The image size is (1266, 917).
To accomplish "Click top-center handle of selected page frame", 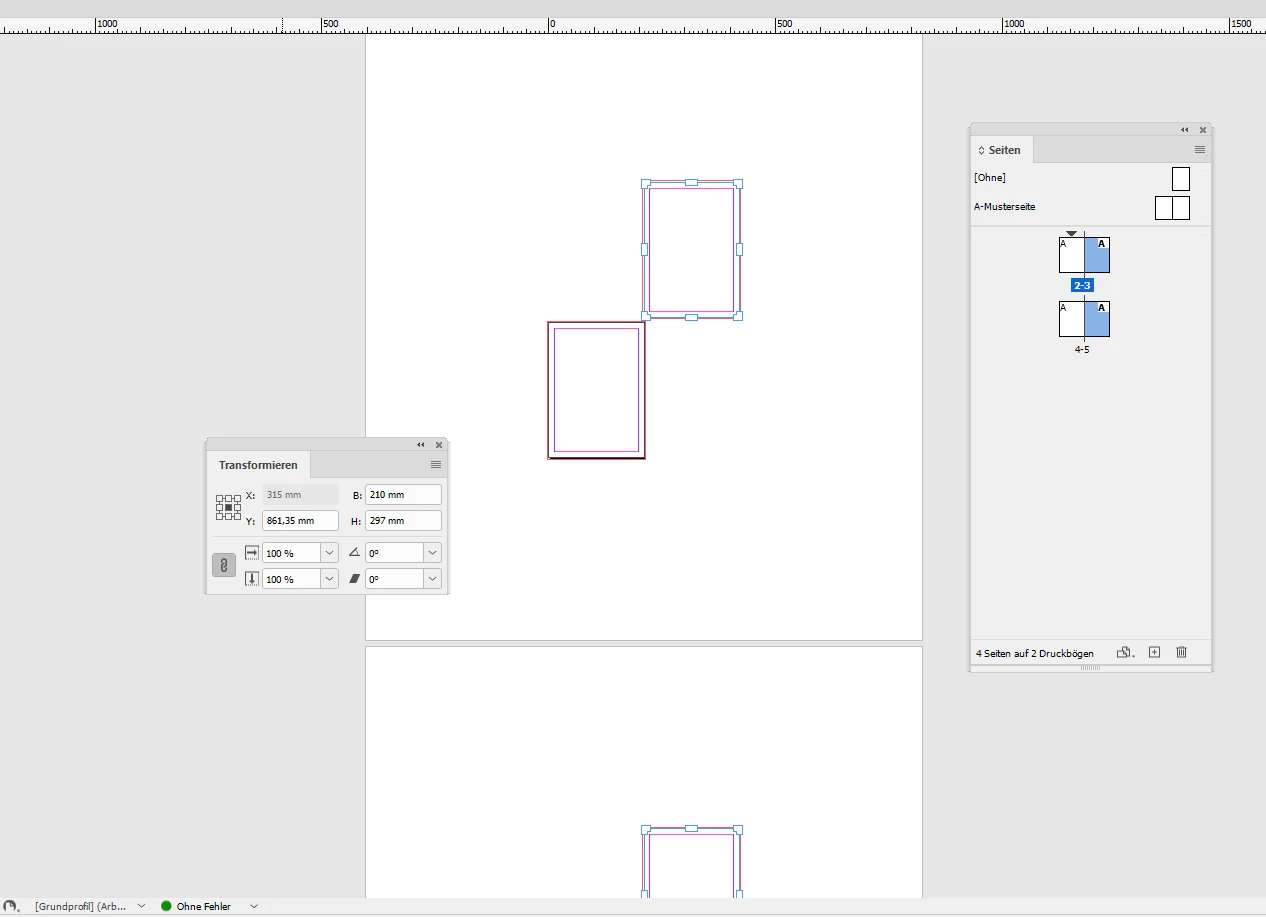I will (691, 182).
